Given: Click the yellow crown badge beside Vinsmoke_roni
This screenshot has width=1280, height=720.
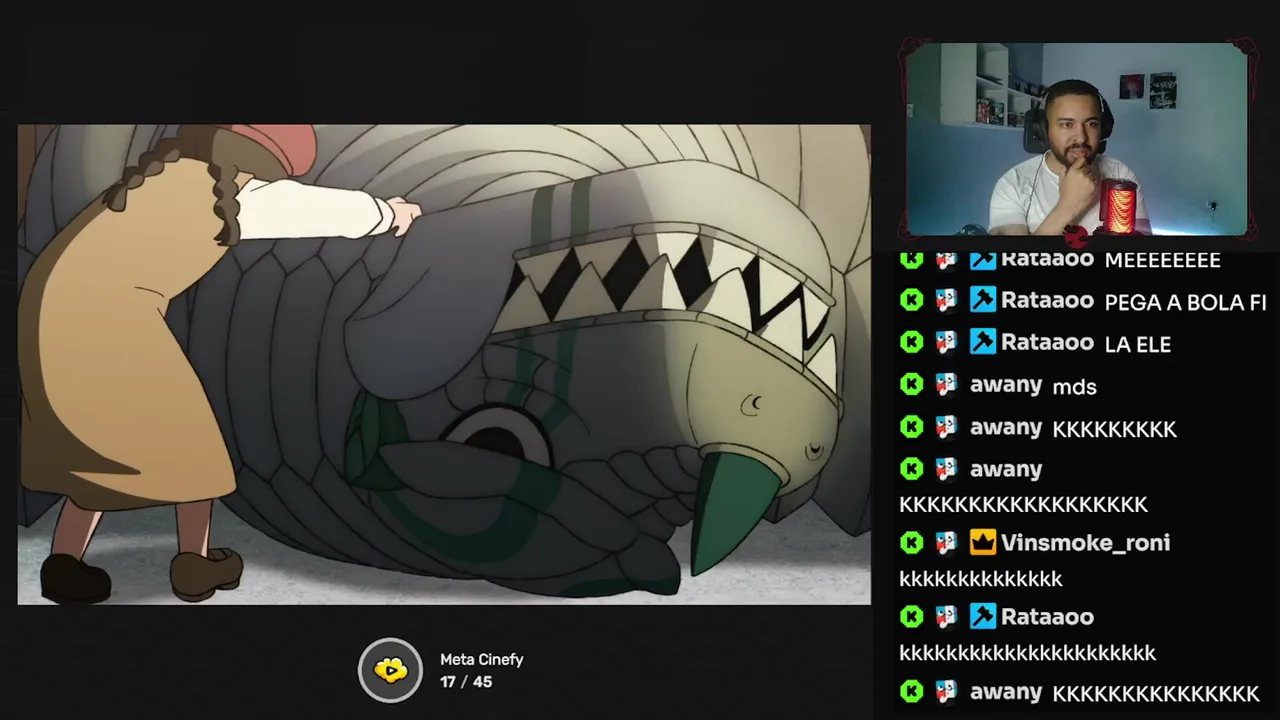Looking at the screenshot, I should [983, 542].
